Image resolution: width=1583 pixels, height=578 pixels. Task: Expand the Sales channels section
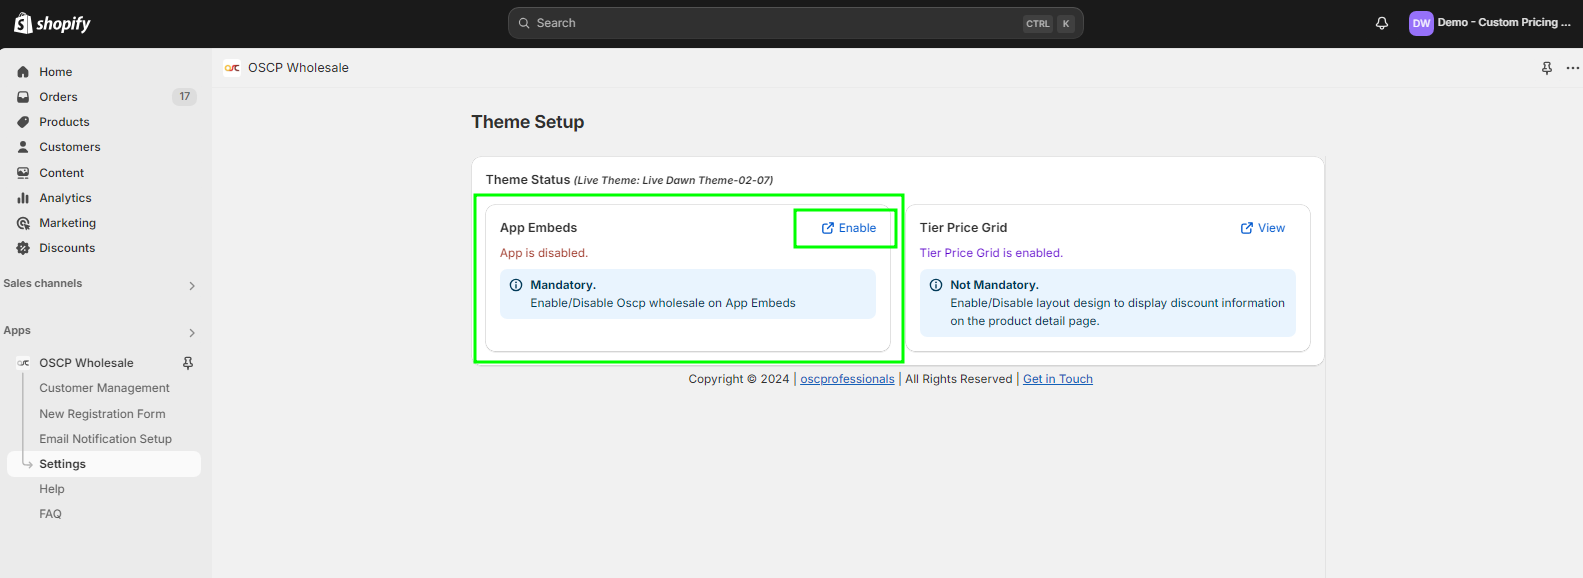[192, 286]
